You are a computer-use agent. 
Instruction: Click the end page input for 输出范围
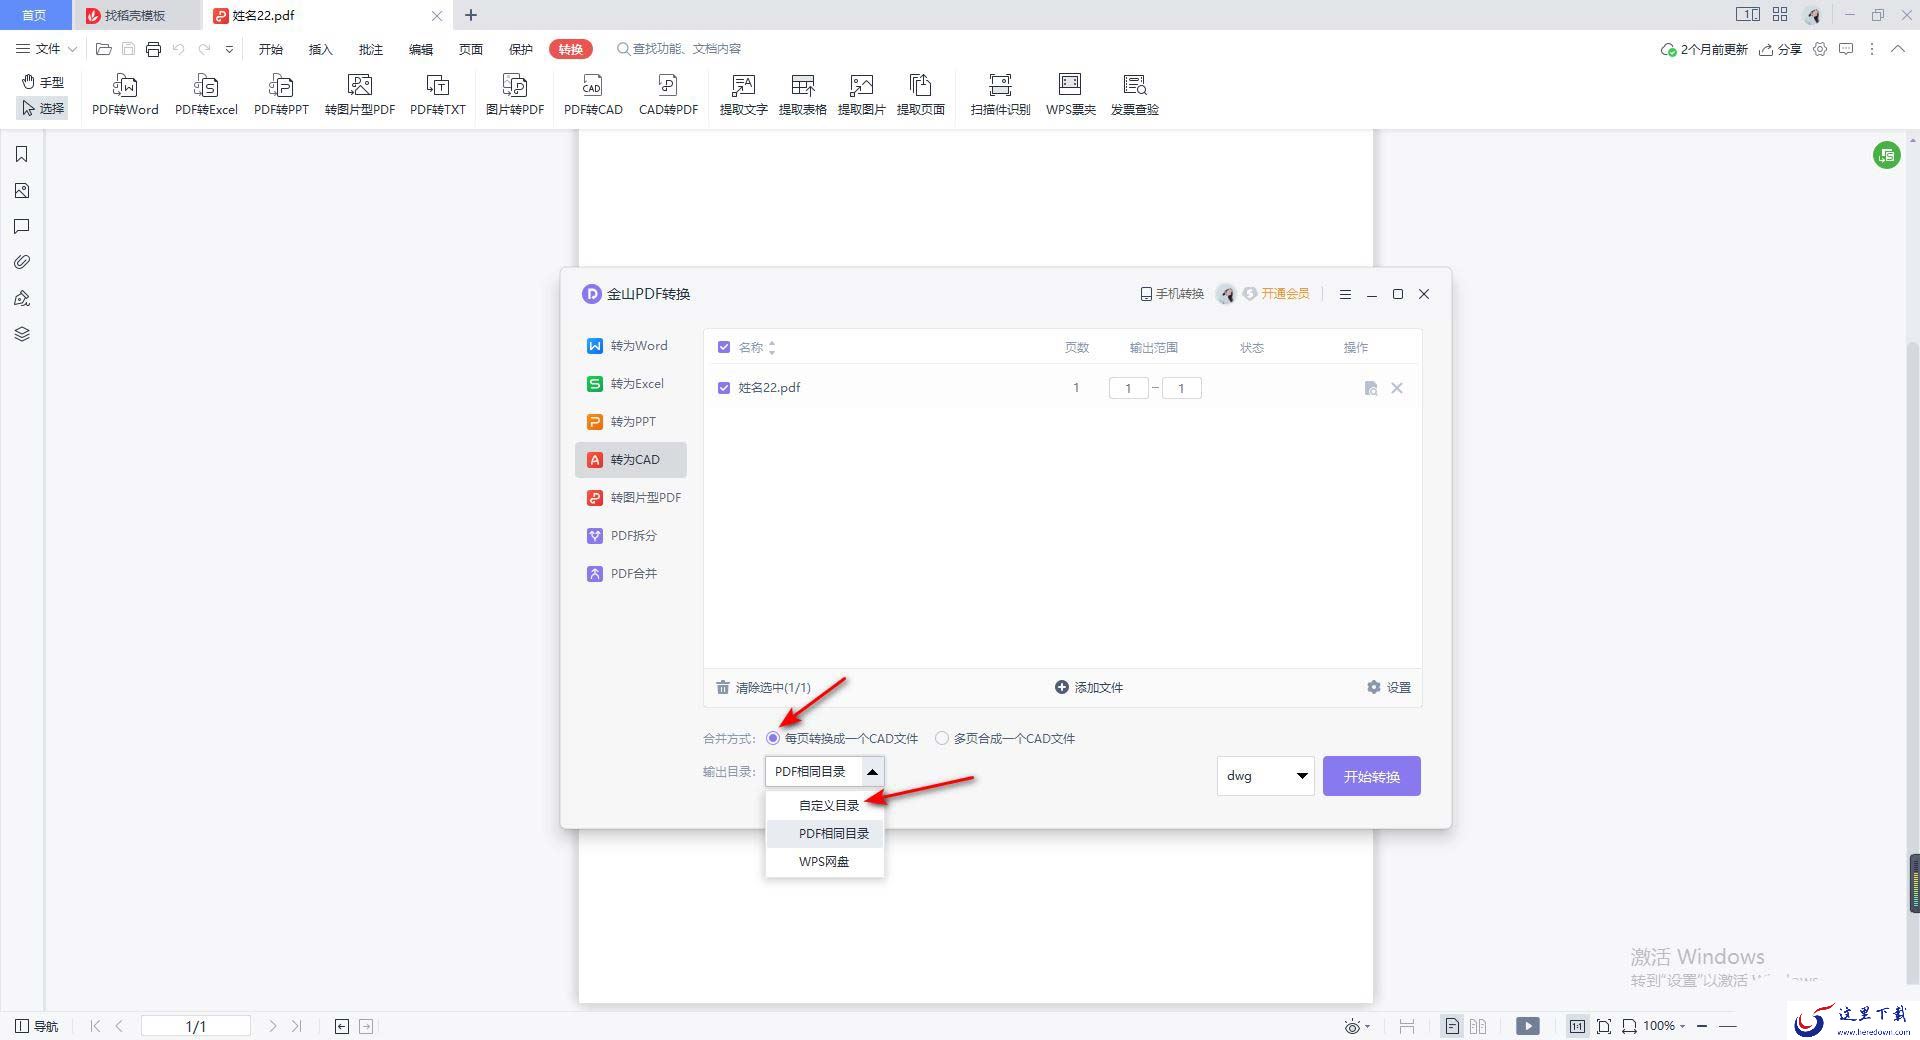(x=1181, y=388)
